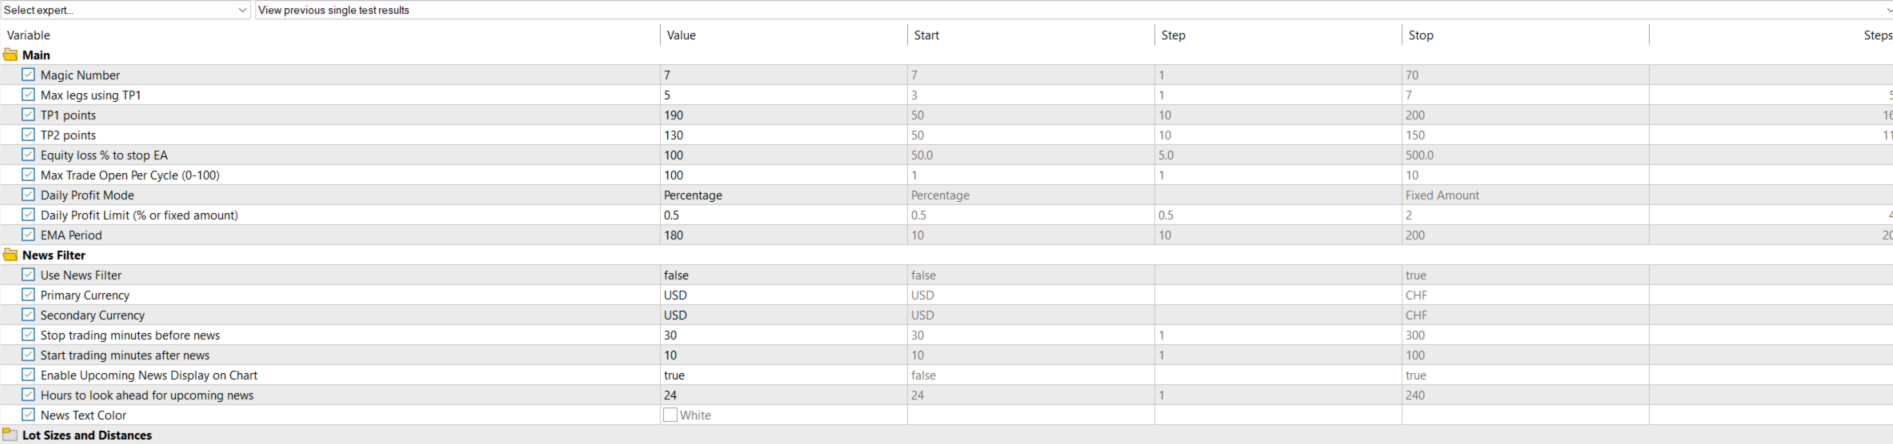The image size is (1893, 444).
Task: Toggle the EMA Period checkbox
Action: click(28, 235)
